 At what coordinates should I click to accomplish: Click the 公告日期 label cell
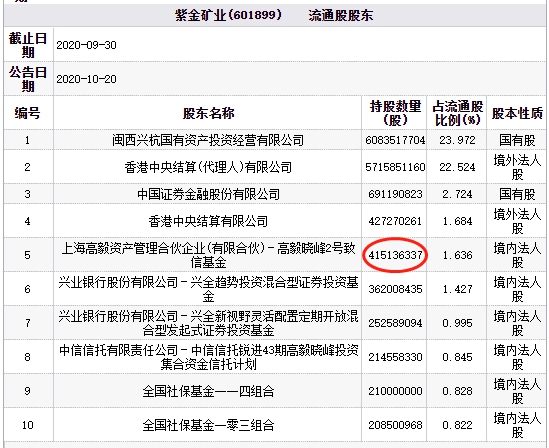[28, 79]
